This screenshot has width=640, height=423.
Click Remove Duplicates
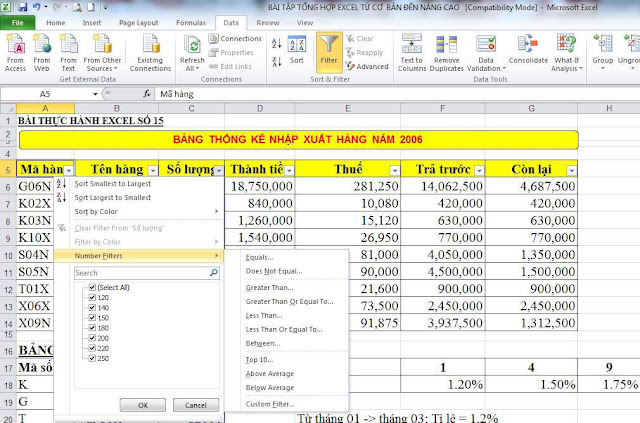447,53
